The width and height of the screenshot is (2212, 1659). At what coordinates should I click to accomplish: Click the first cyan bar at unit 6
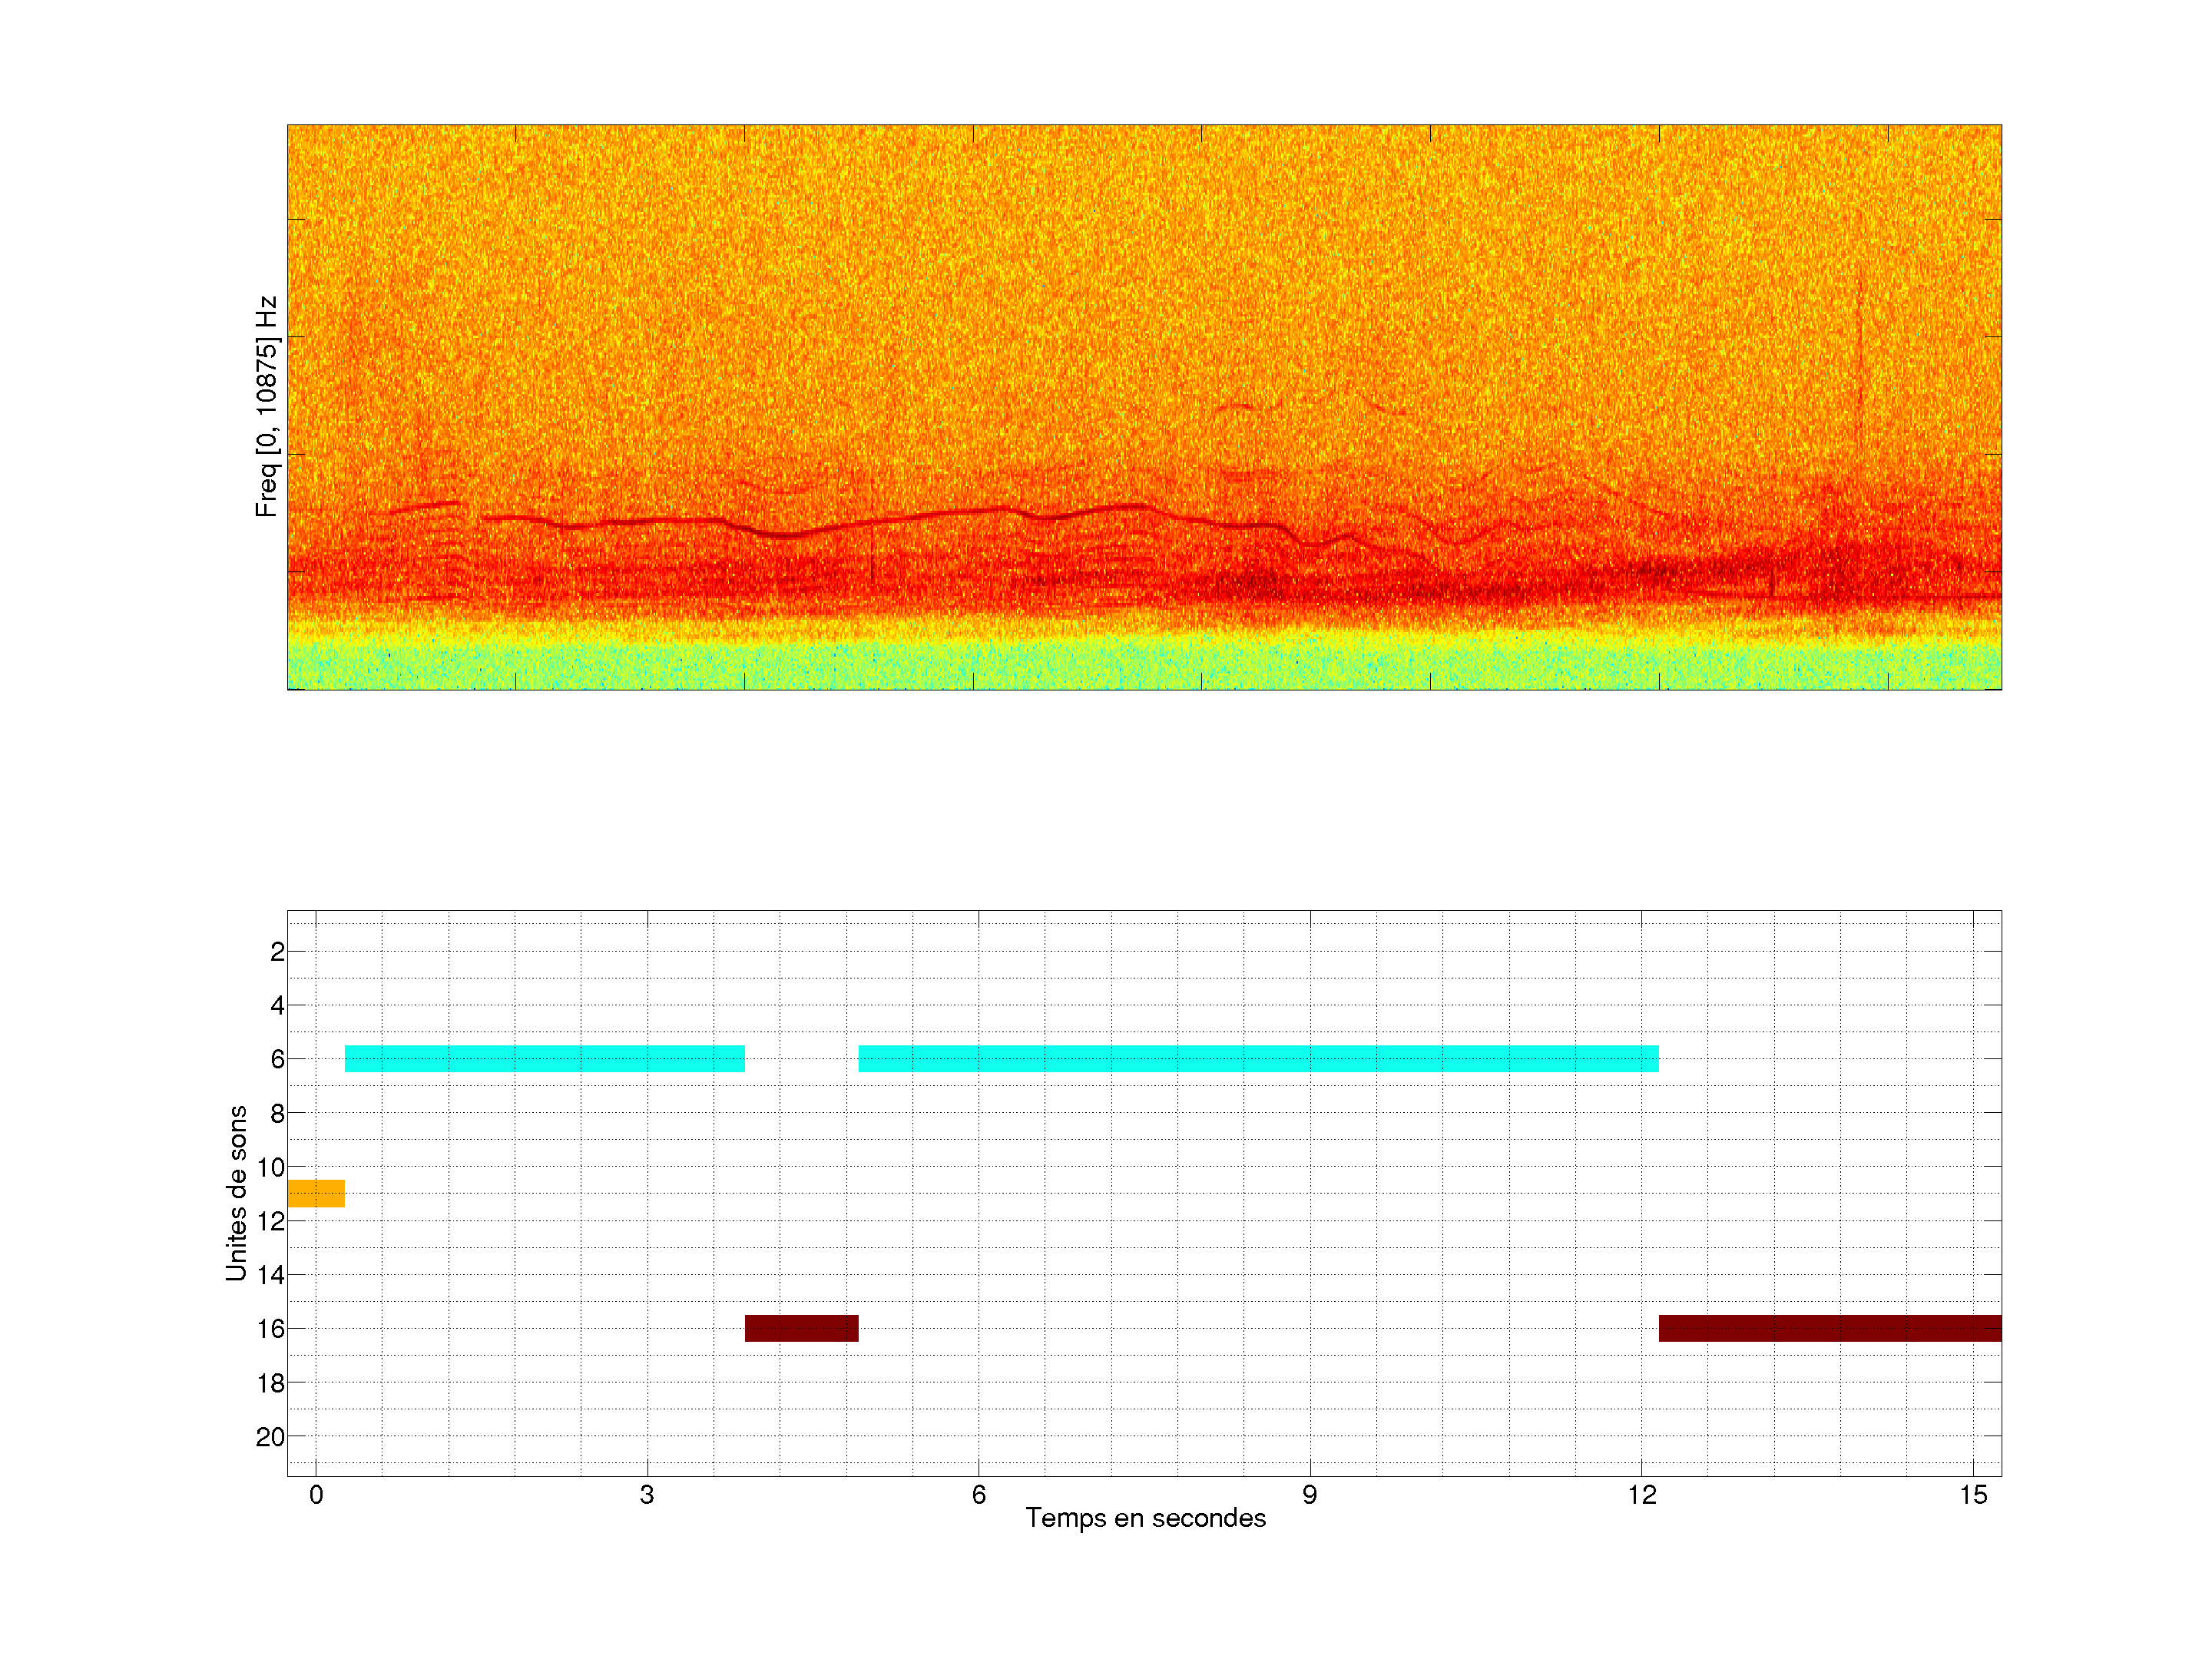[x=544, y=1058]
